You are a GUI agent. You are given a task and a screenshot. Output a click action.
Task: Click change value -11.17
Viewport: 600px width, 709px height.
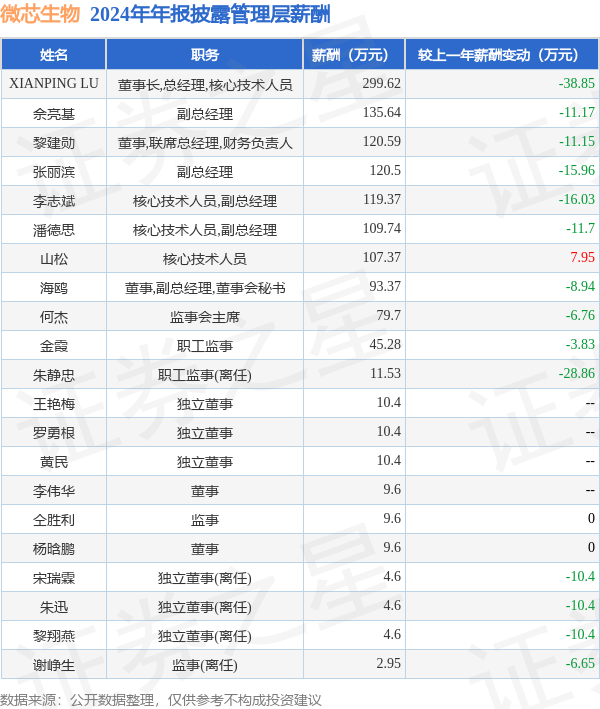tap(576, 112)
